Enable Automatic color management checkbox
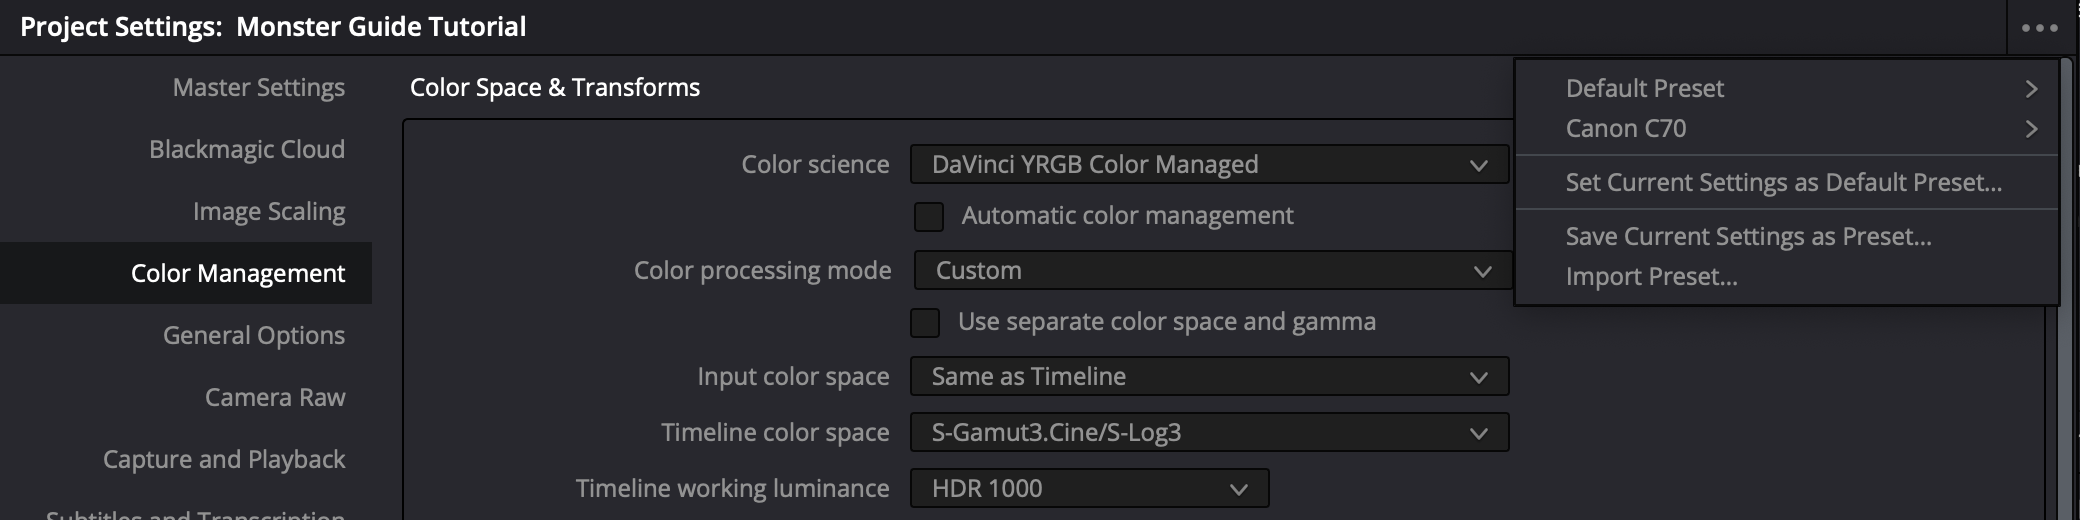 click(x=929, y=216)
